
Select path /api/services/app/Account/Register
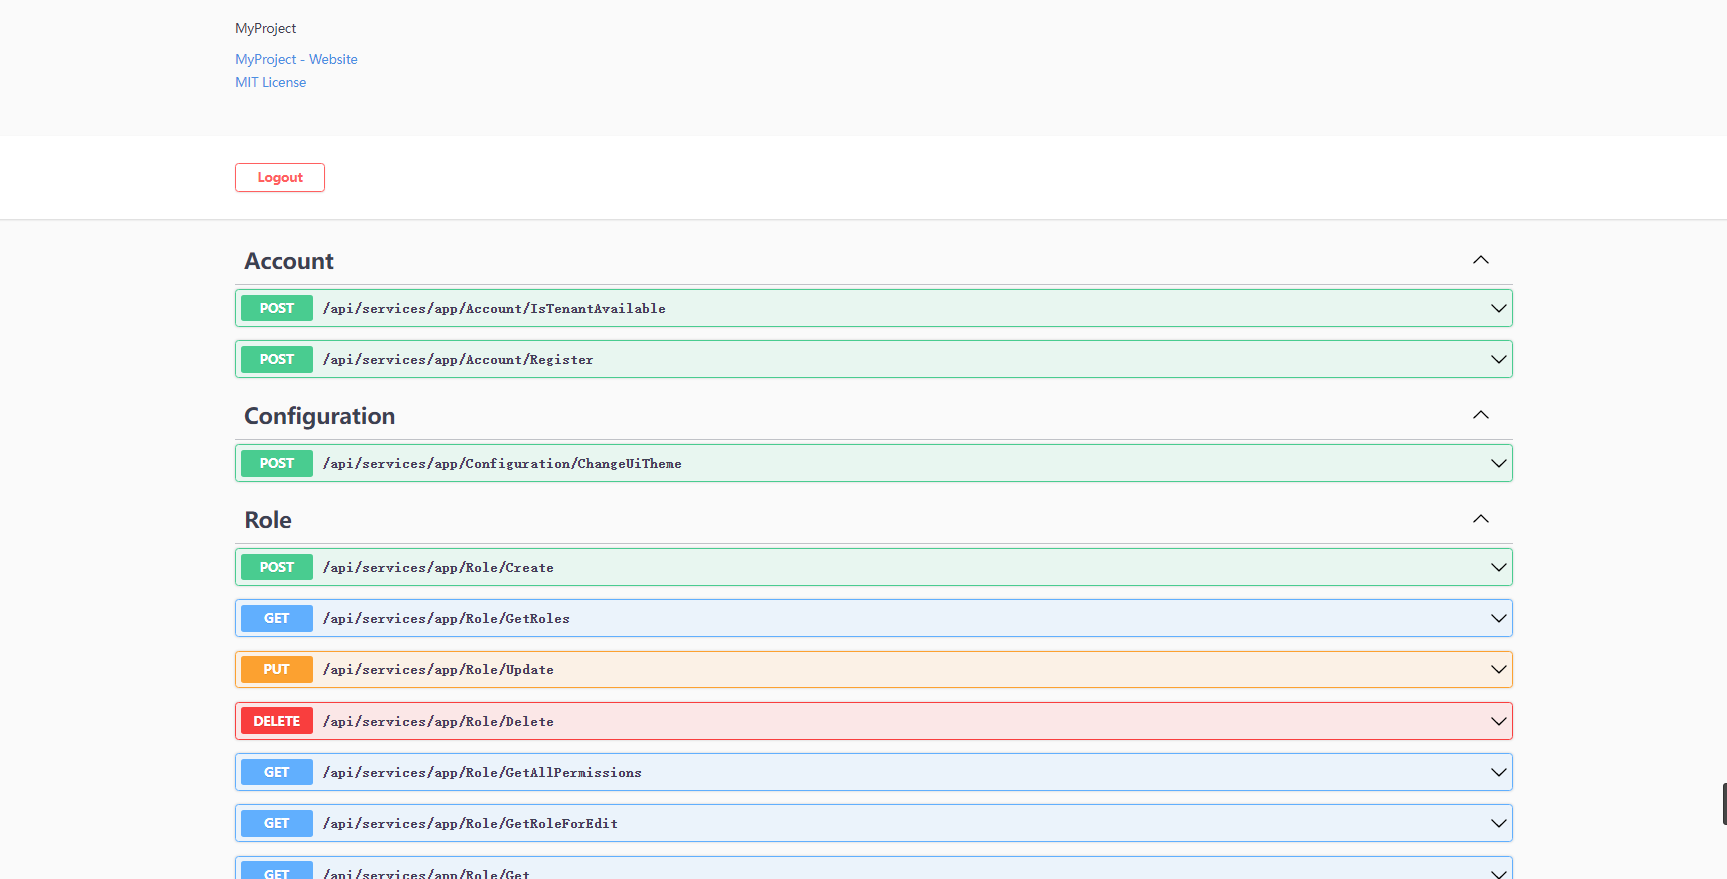click(x=458, y=359)
